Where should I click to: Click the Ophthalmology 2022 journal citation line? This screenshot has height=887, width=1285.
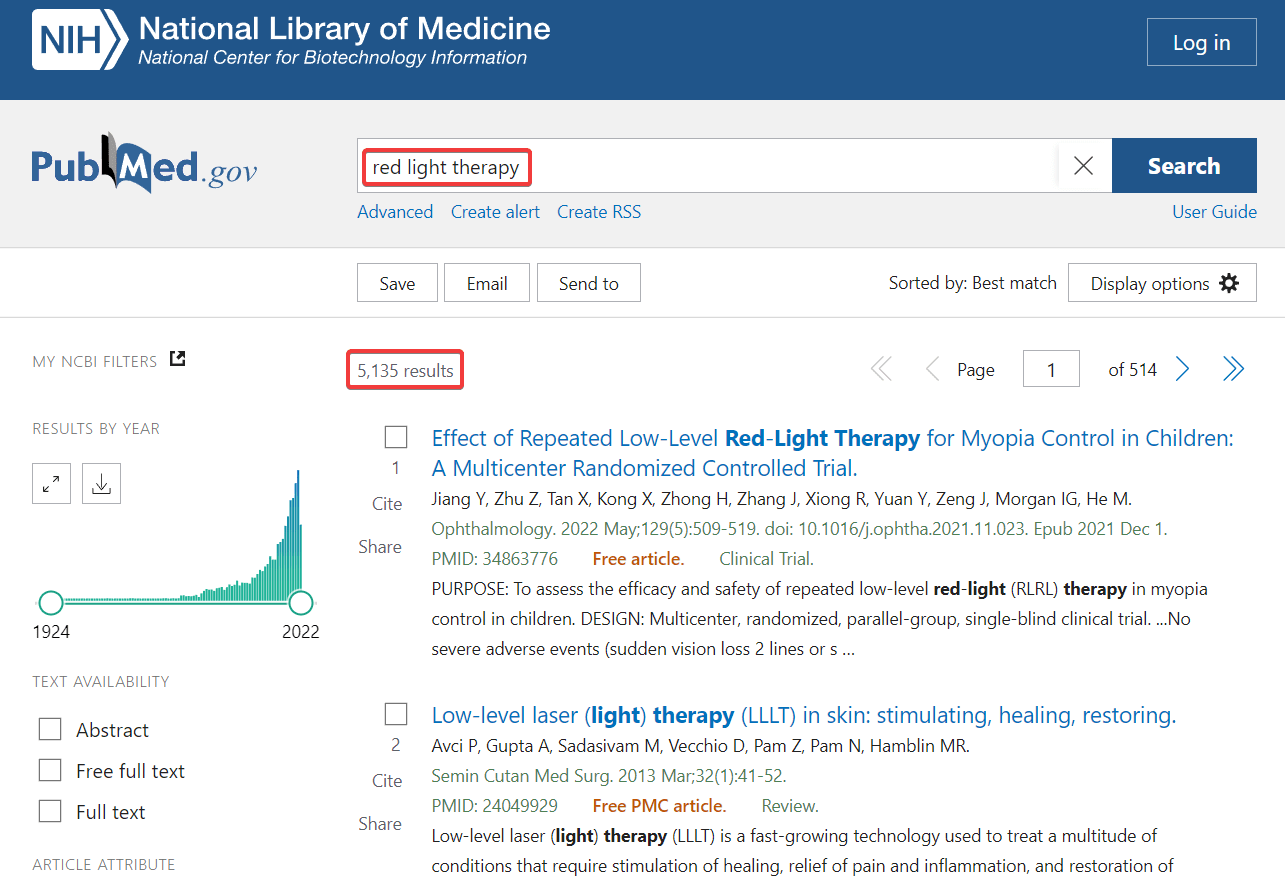pos(799,529)
